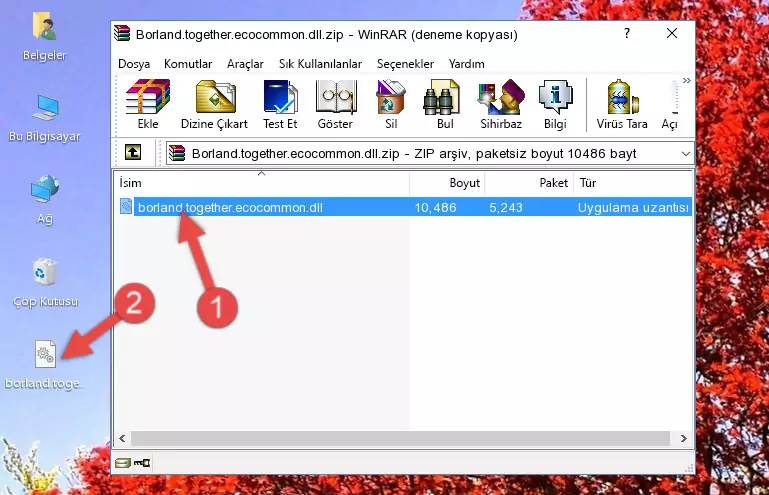Image resolution: width=769 pixels, height=495 pixels.
Task: Go up one folder level
Action: point(133,153)
